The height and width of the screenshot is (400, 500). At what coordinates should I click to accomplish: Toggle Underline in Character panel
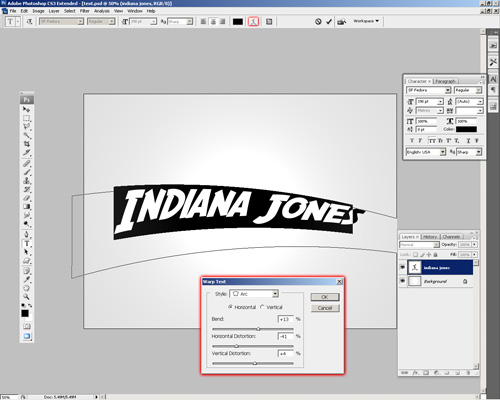point(468,141)
